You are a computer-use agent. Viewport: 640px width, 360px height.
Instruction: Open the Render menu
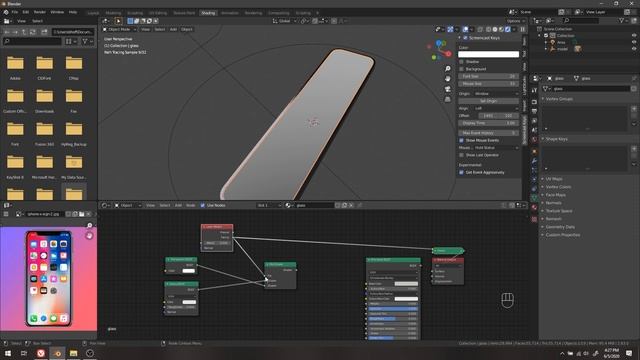click(x=40, y=12)
